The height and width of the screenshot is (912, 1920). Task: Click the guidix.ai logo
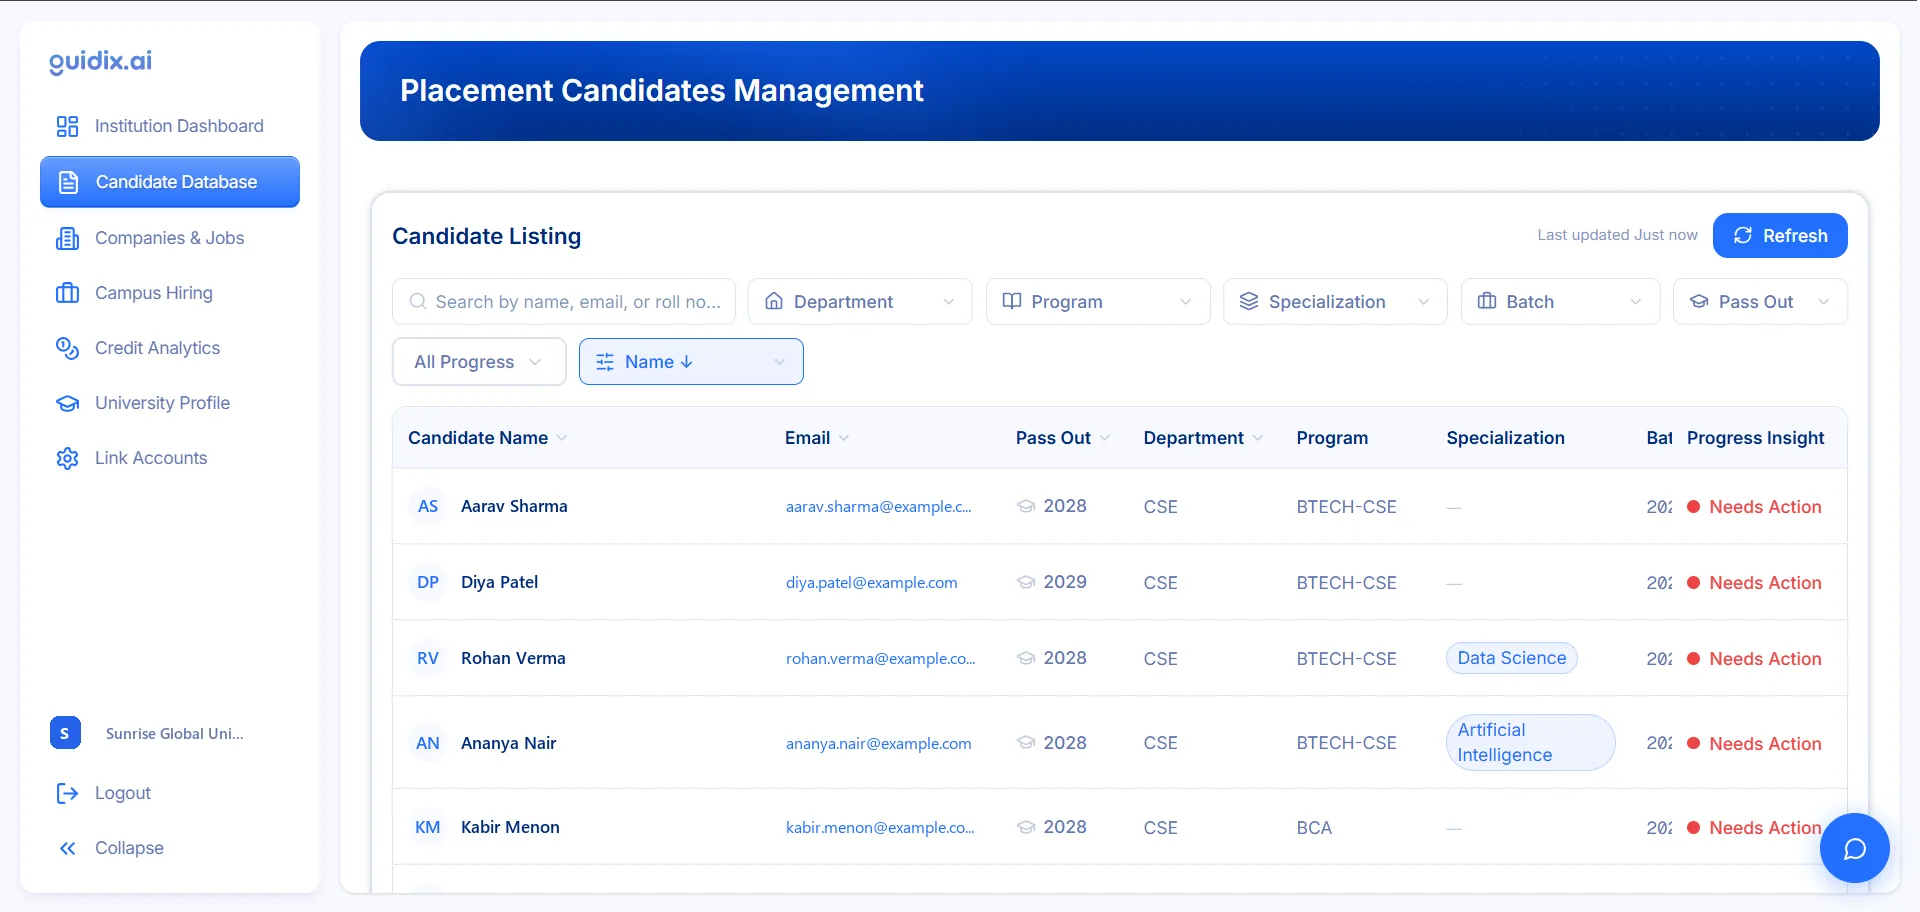(x=101, y=61)
